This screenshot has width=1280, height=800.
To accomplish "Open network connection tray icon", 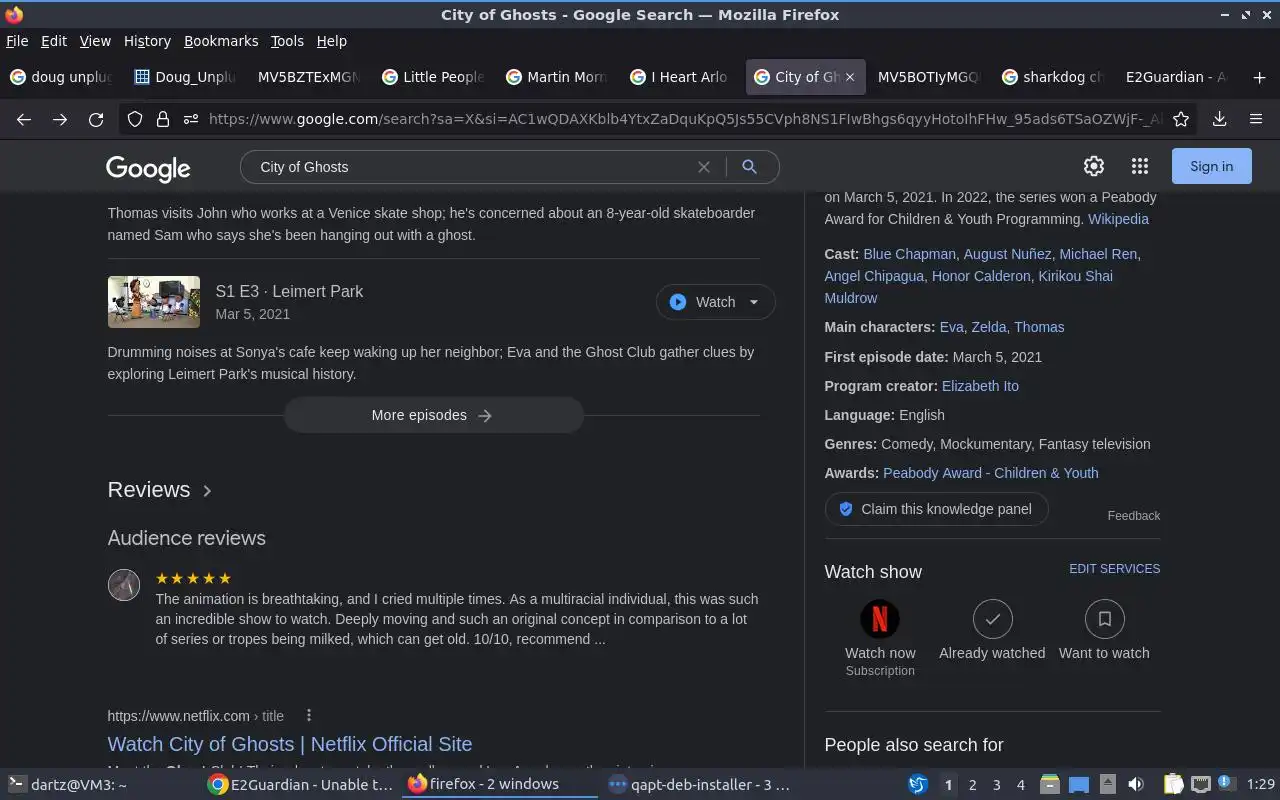I will click(x=1200, y=785).
